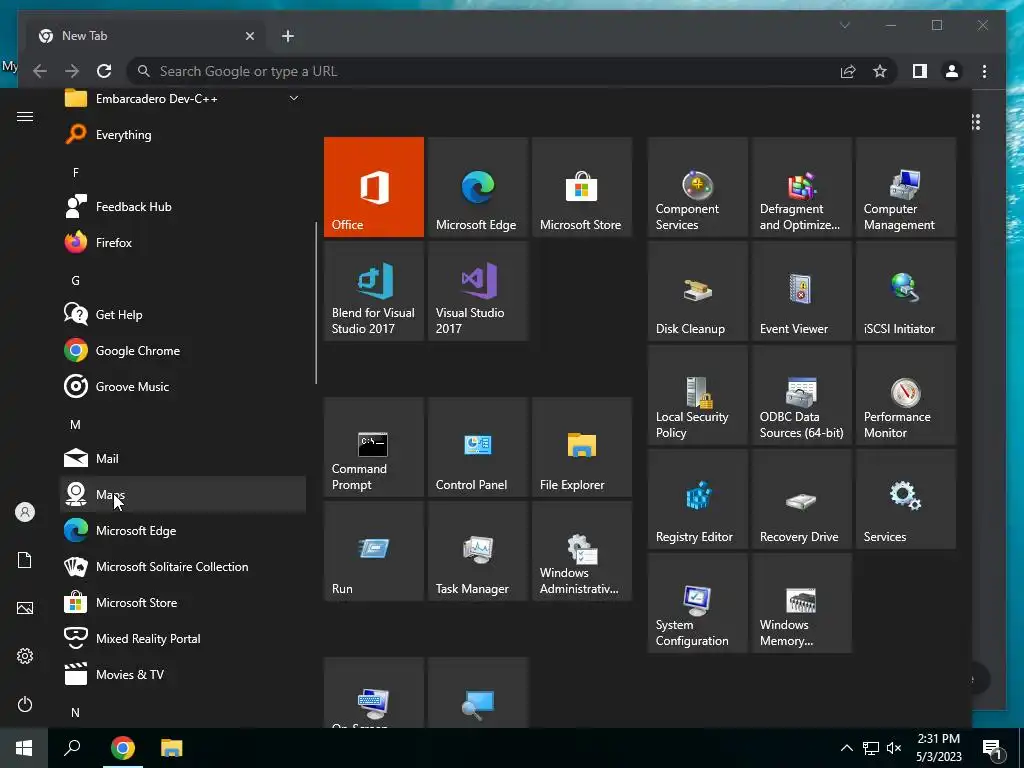Open Mixed Reality Portal
This screenshot has height=768, width=1024.
[x=183, y=639]
